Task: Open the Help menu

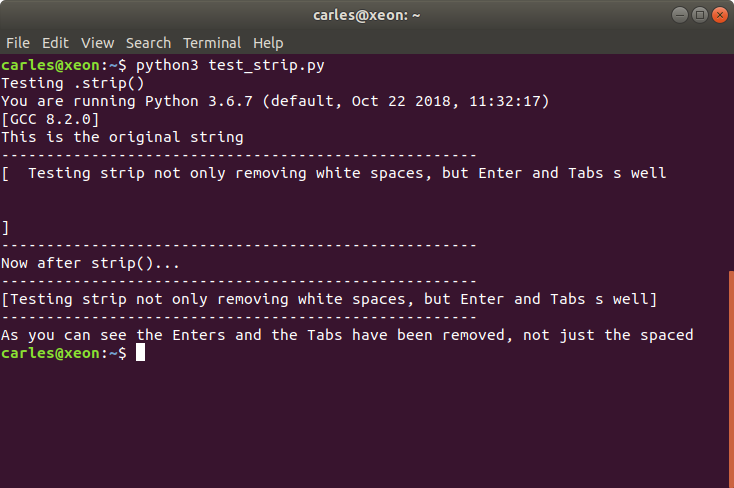Action: click(x=268, y=43)
